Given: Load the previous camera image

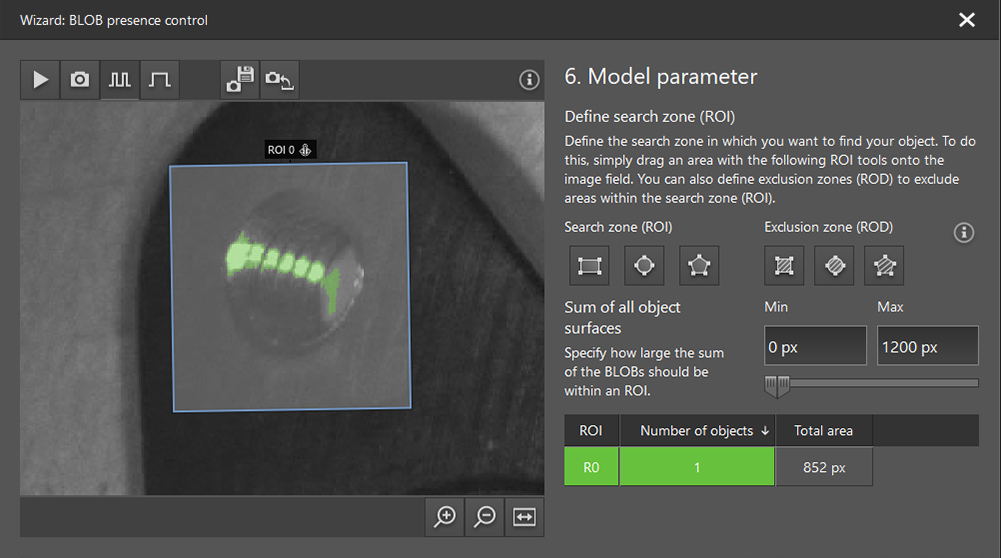Looking at the screenshot, I should 279,80.
